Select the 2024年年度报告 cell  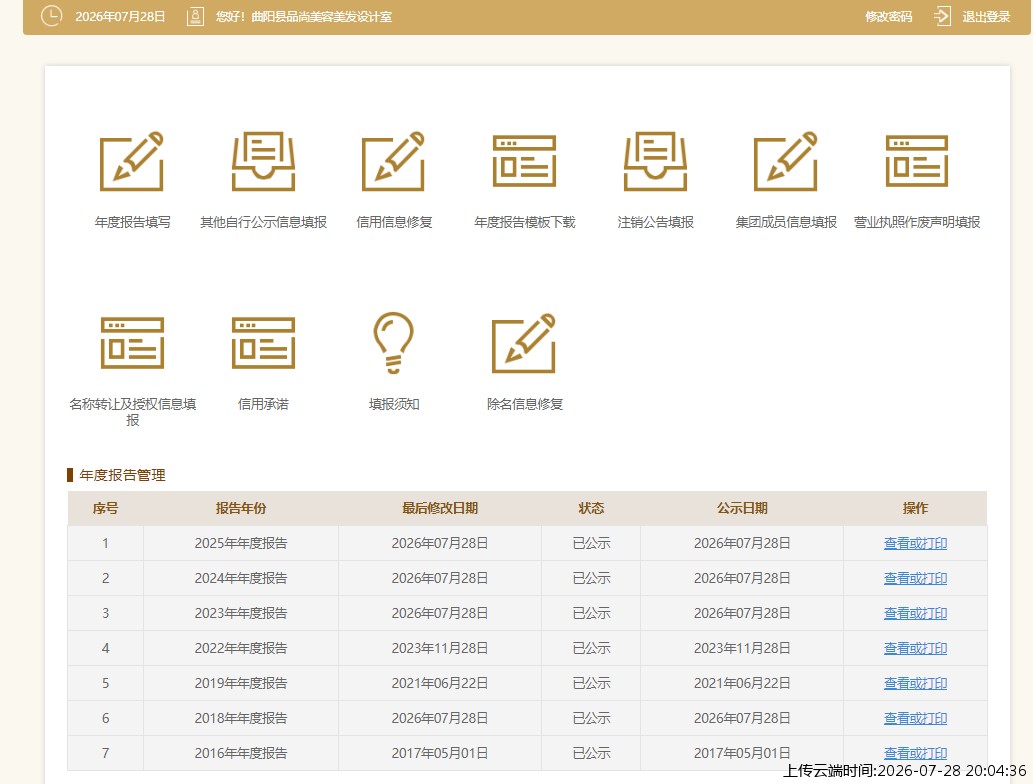[241, 578]
